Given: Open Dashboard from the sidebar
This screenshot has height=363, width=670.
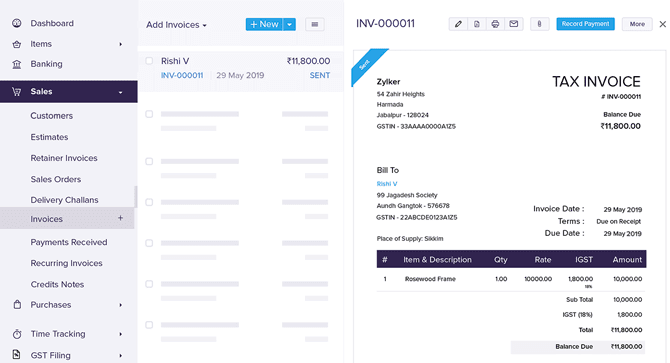Looking at the screenshot, I should pos(52,23).
